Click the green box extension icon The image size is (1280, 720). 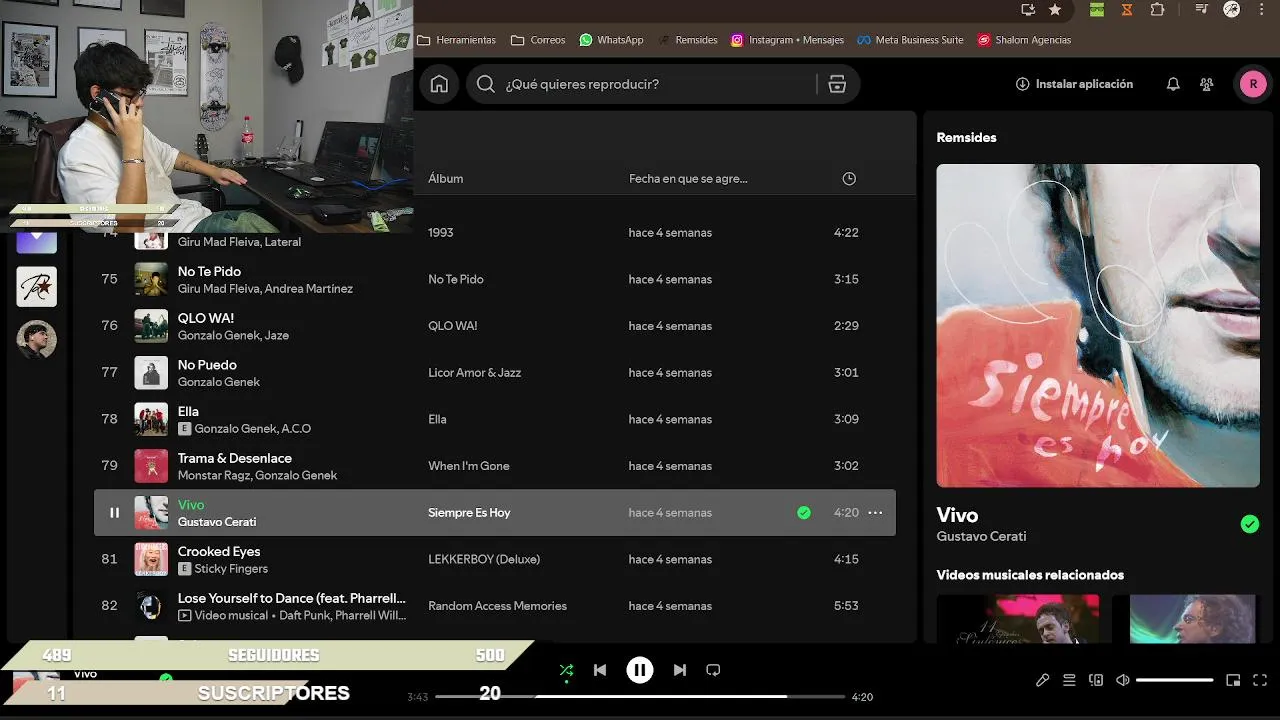[1097, 9]
